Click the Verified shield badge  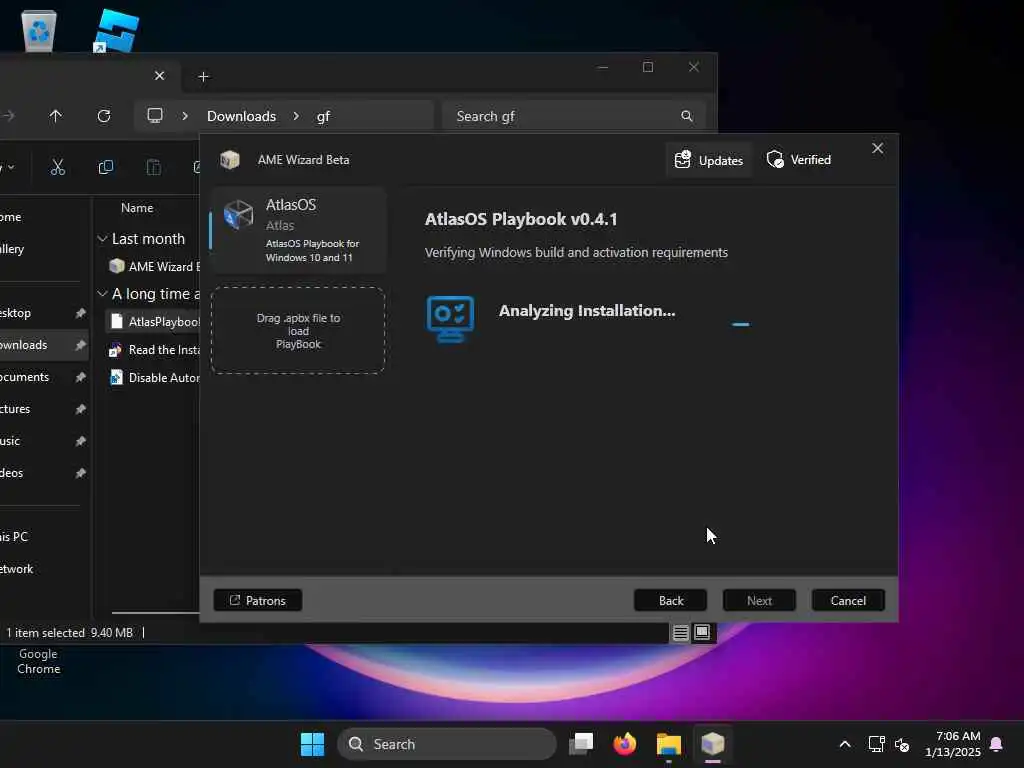798,160
